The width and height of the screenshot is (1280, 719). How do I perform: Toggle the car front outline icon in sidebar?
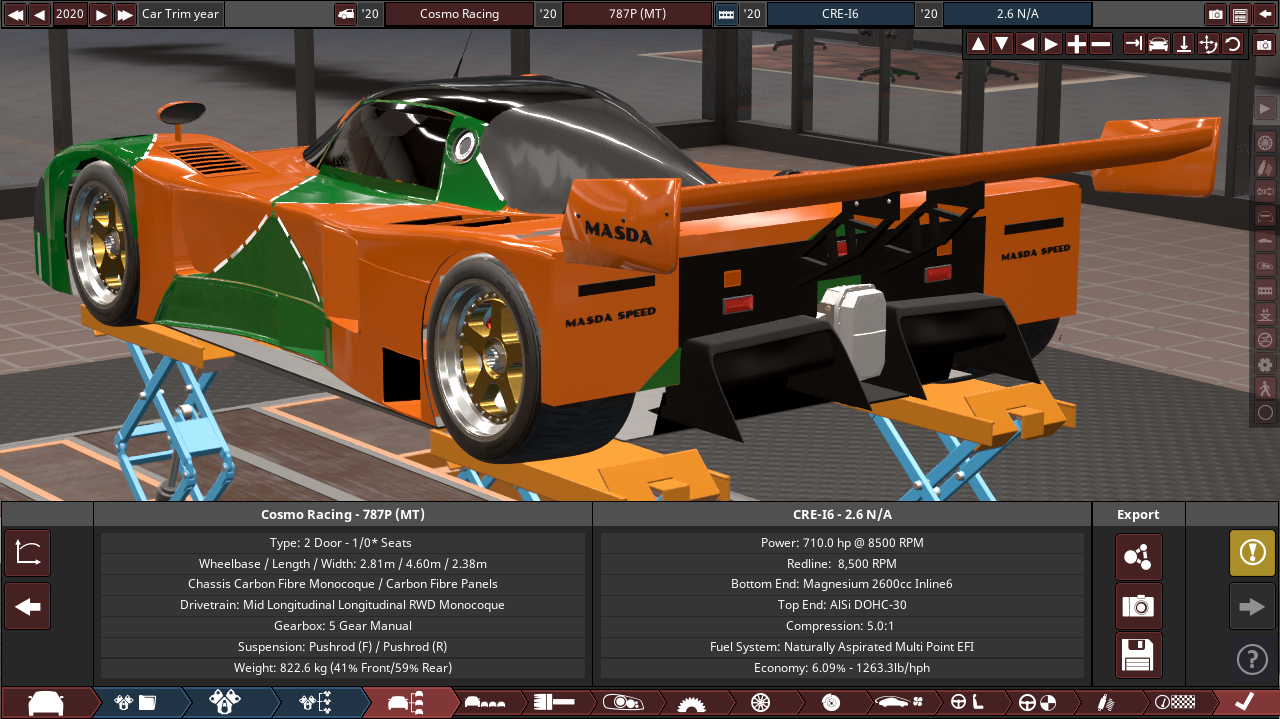click(1265, 216)
